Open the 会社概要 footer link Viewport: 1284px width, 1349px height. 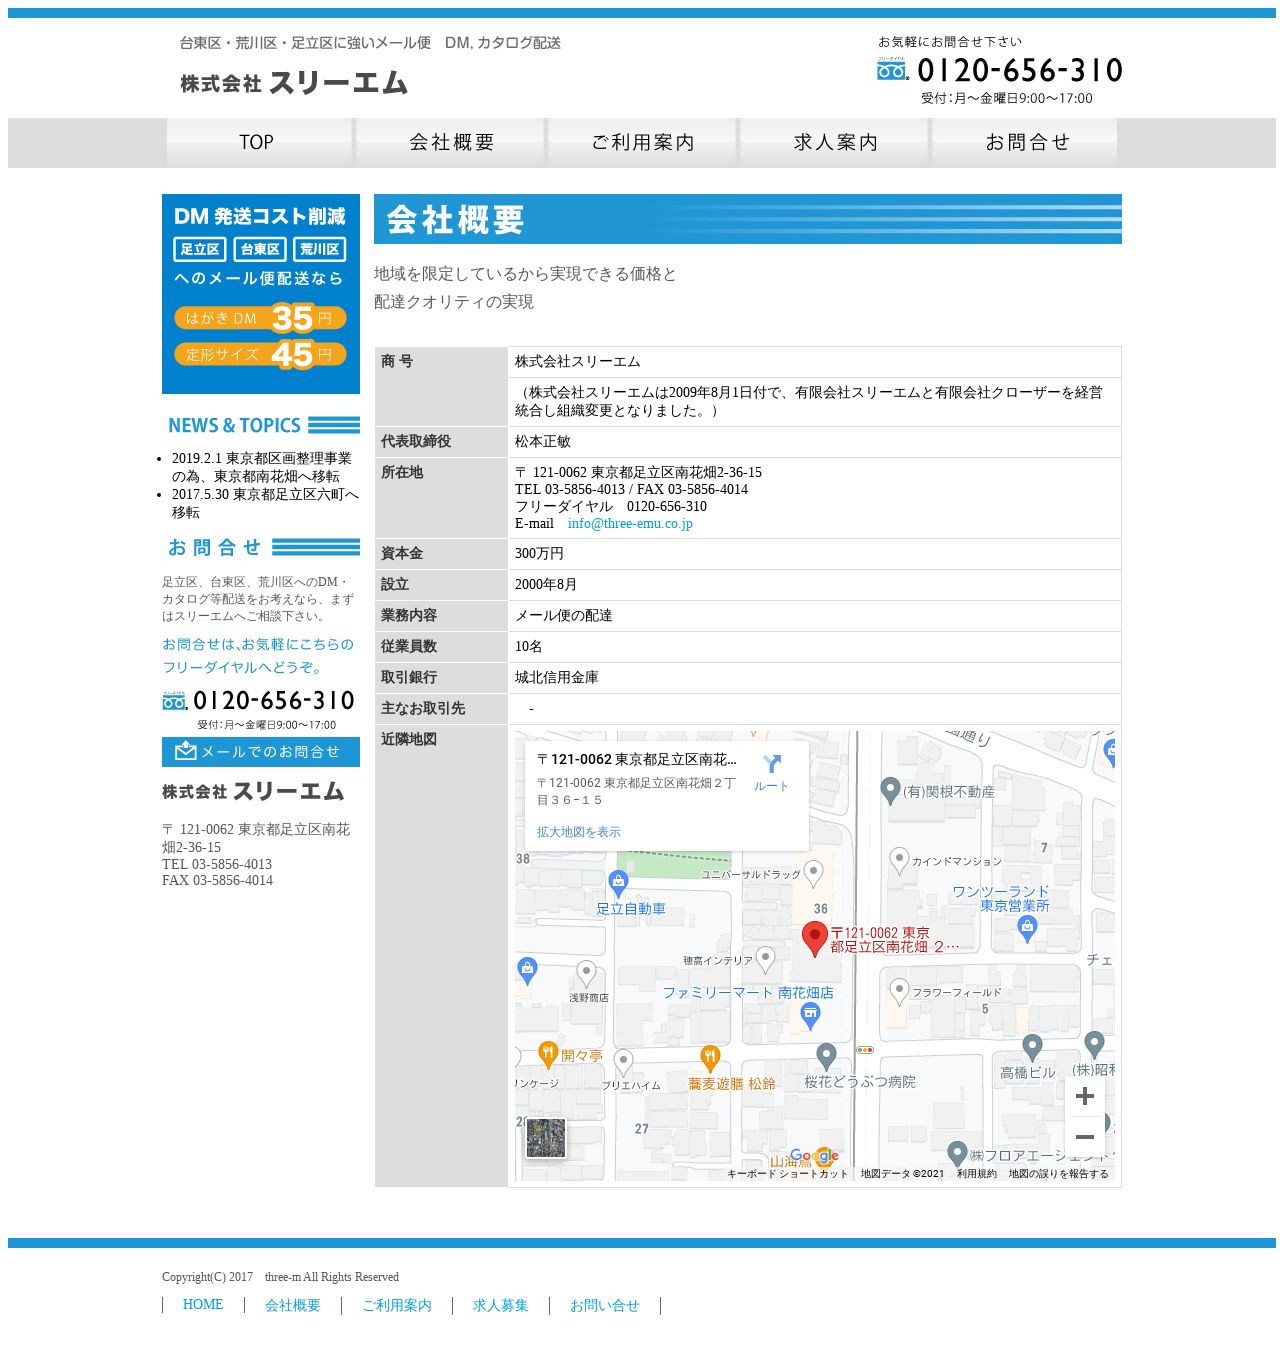click(x=293, y=1305)
